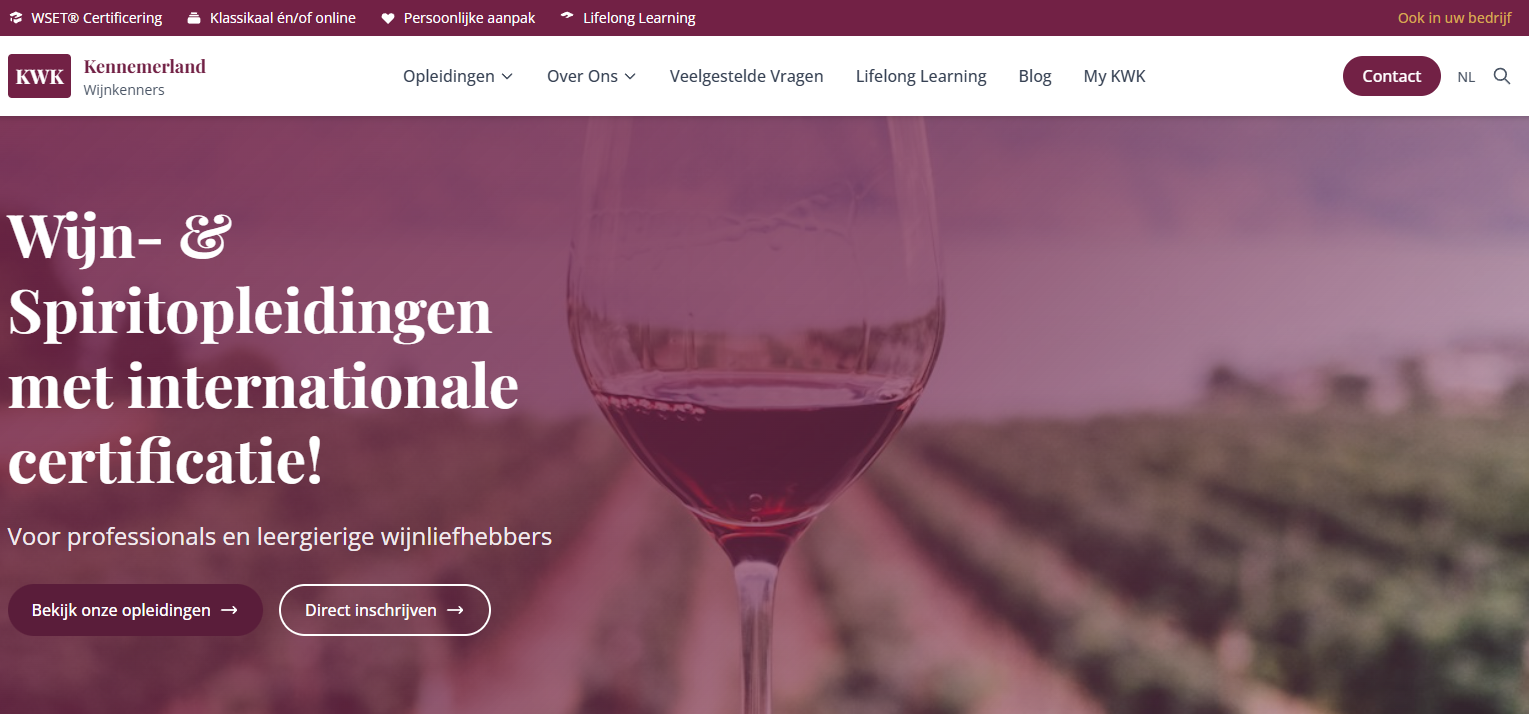Screen dimensions: 1529x714
Task: Click the KWK logo badge
Action: (39, 76)
